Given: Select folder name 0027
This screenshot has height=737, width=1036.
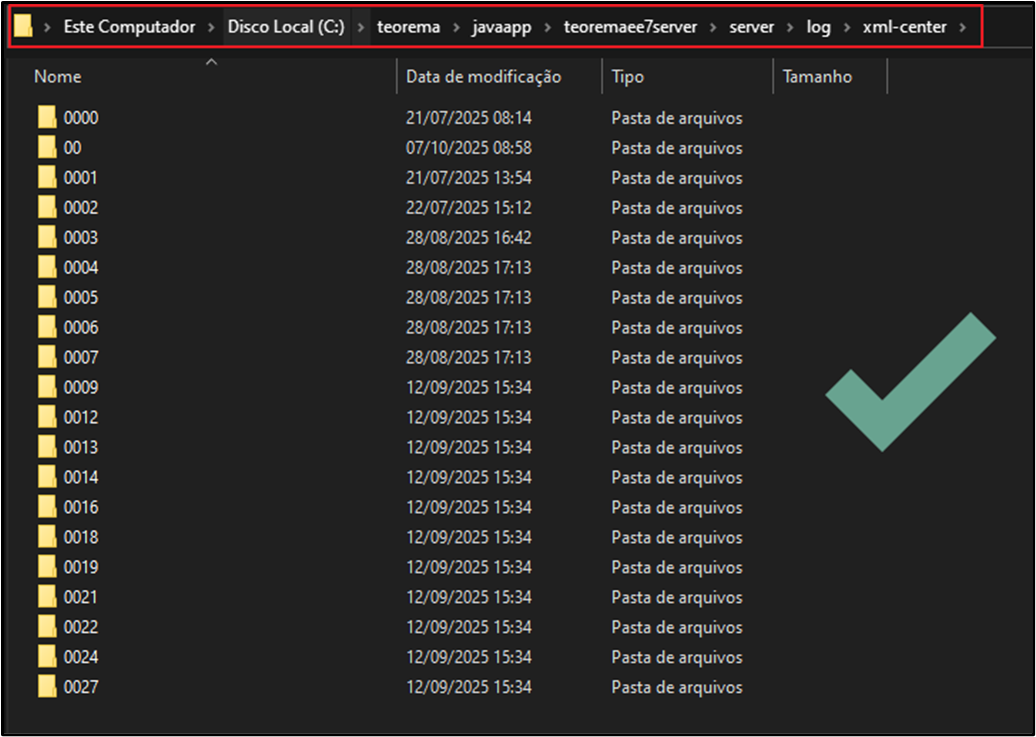Looking at the screenshot, I should click(81, 687).
